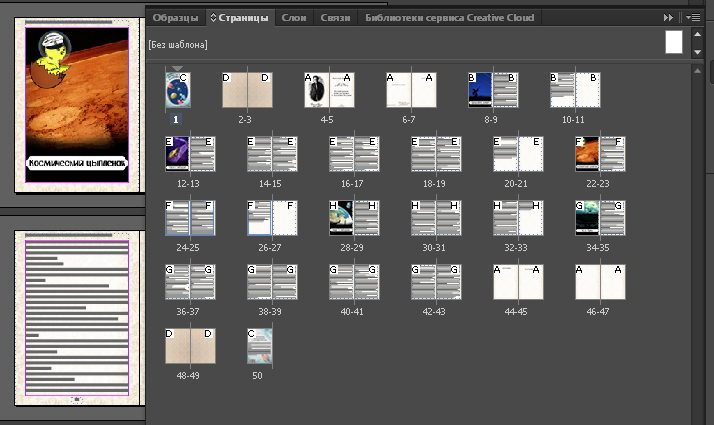Viewport: 714px width, 425px height.
Task: Click the page number label 48-49
Action: coord(190,375)
